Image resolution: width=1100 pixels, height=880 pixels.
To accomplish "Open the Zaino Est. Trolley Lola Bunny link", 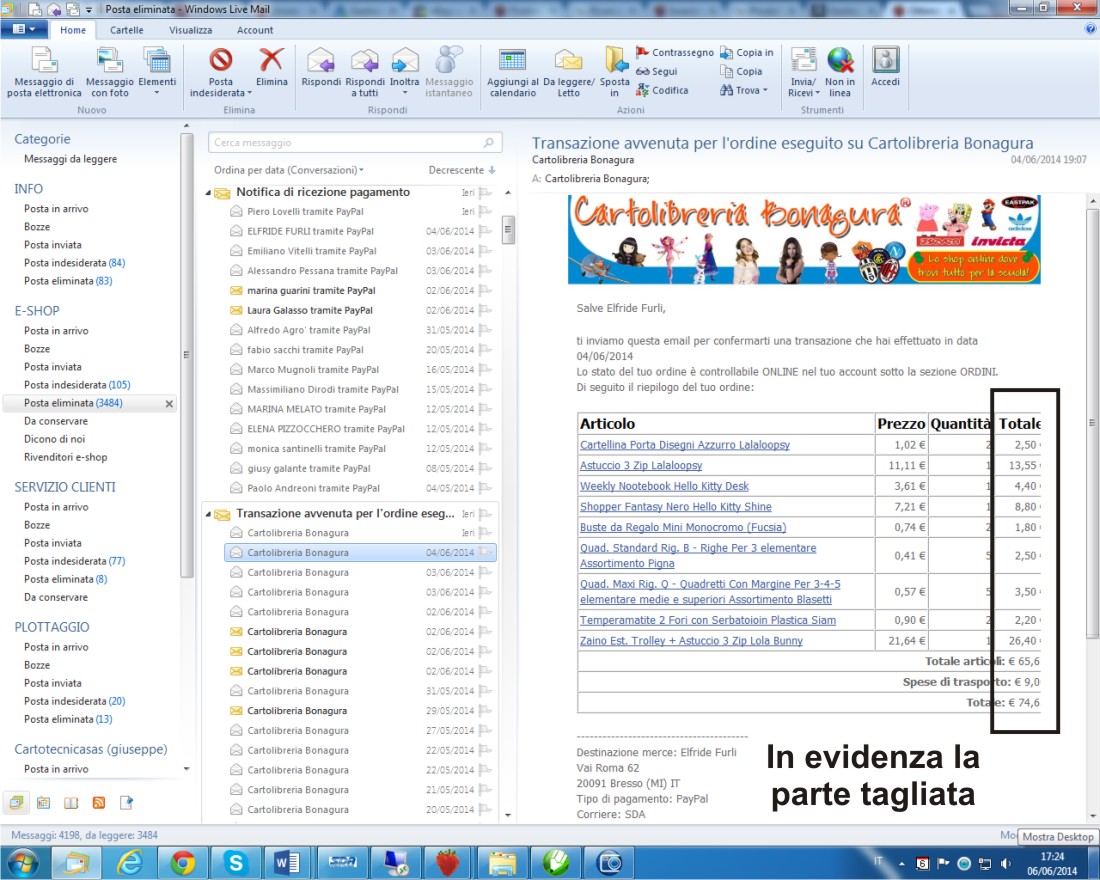I will (x=691, y=641).
